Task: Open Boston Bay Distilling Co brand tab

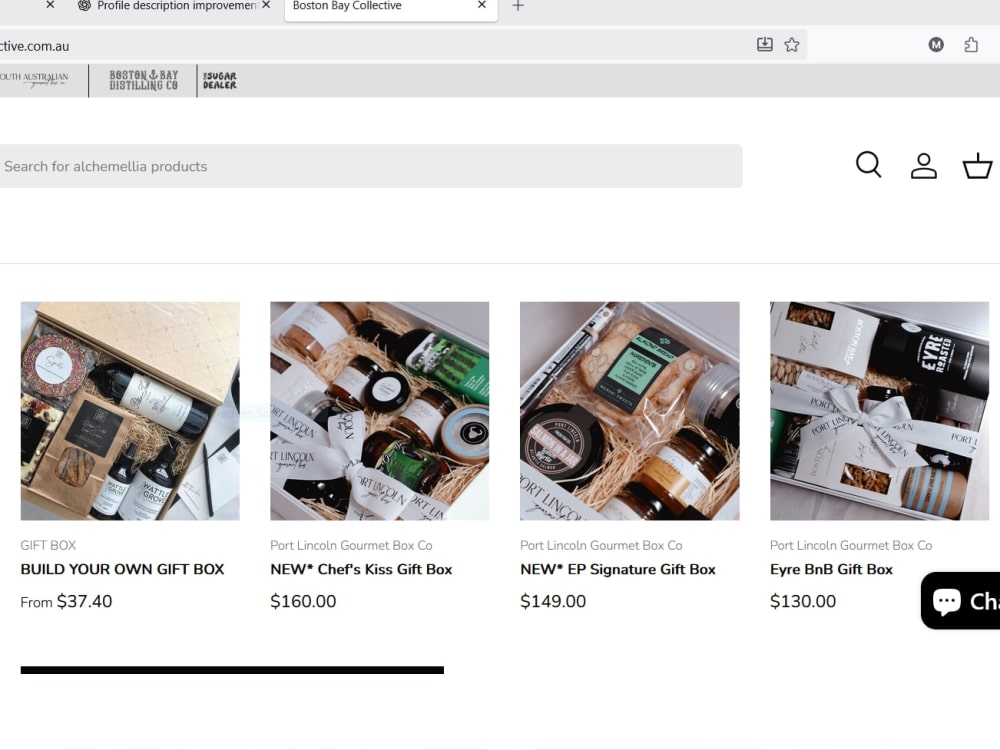Action: (x=143, y=80)
